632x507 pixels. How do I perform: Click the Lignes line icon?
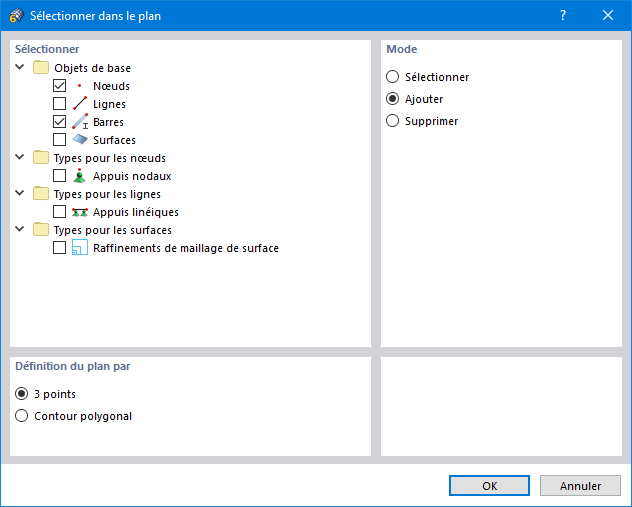point(80,104)
